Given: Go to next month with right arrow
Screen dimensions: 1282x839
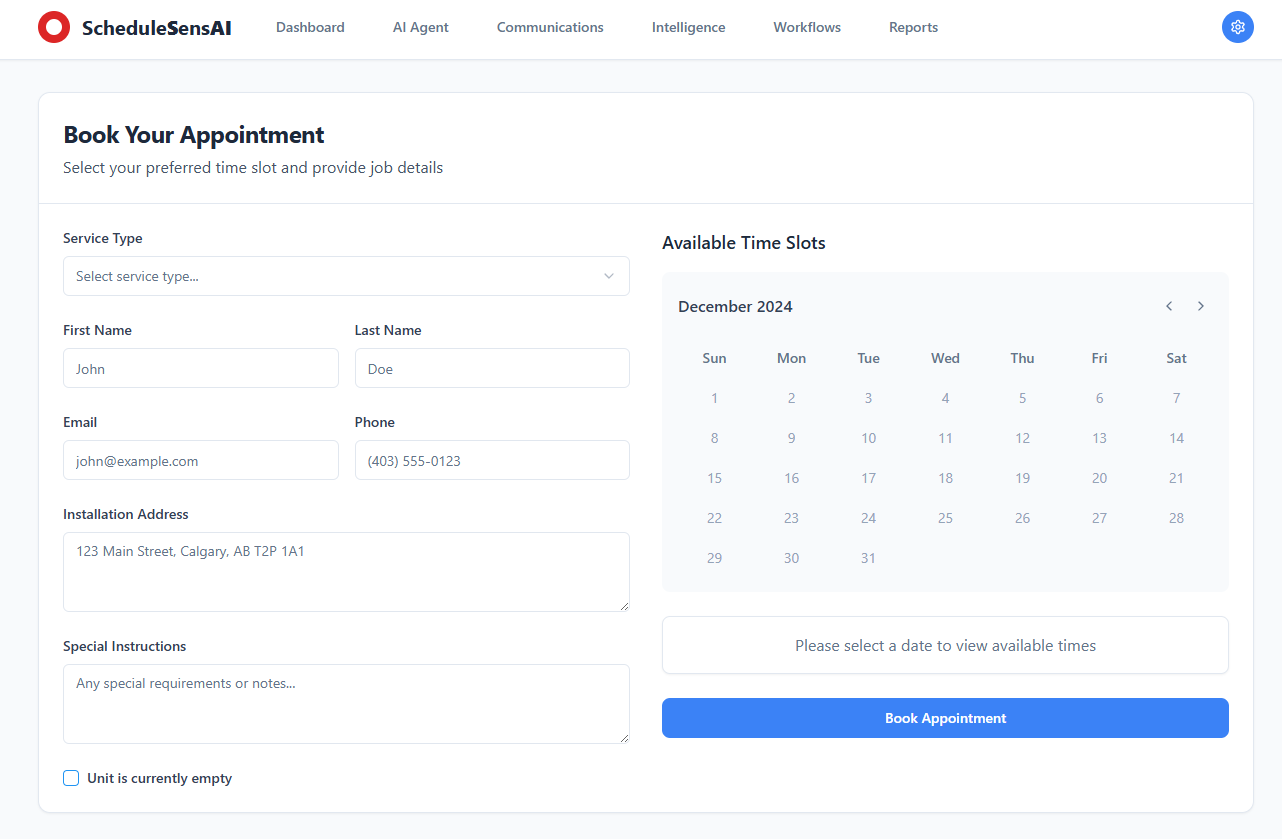Looking at the screenshot, I should pyautogui.click(x=1200, y=306).
